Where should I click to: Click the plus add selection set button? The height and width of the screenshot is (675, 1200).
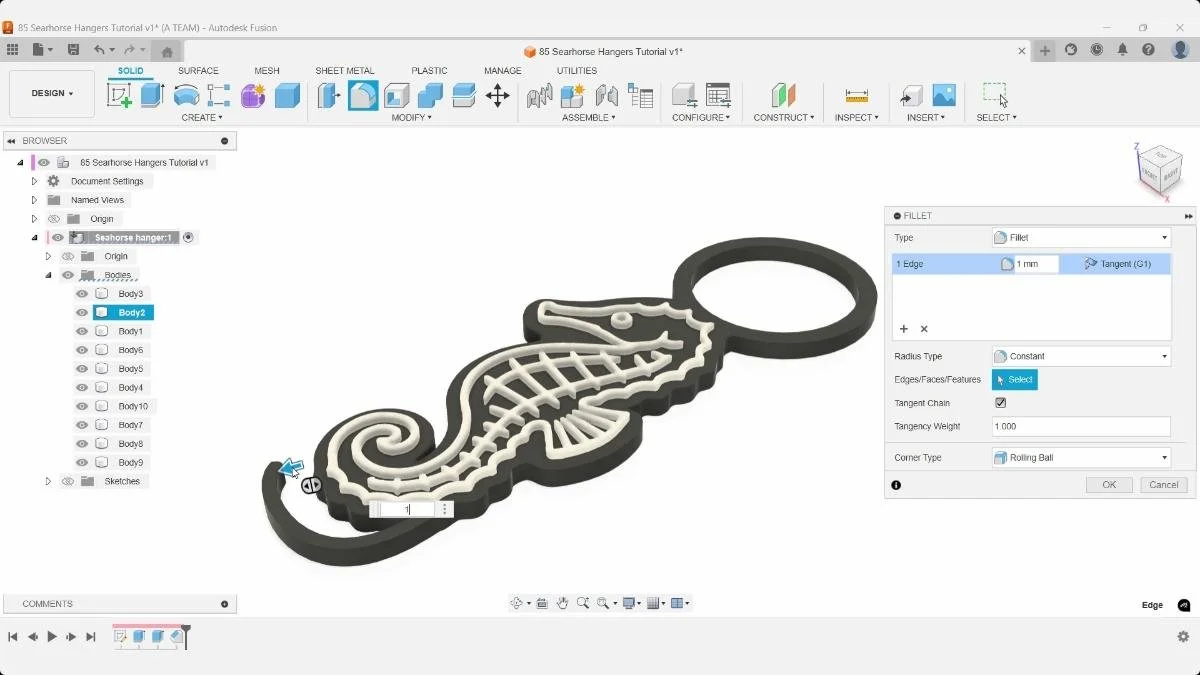(904, 329)
